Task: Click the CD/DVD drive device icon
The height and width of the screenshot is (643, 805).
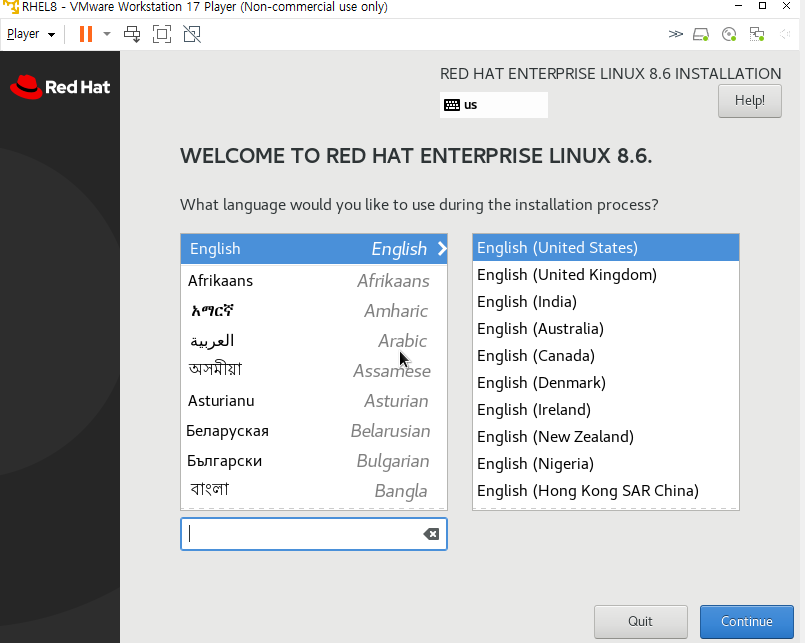Action: tap(729, 34)
